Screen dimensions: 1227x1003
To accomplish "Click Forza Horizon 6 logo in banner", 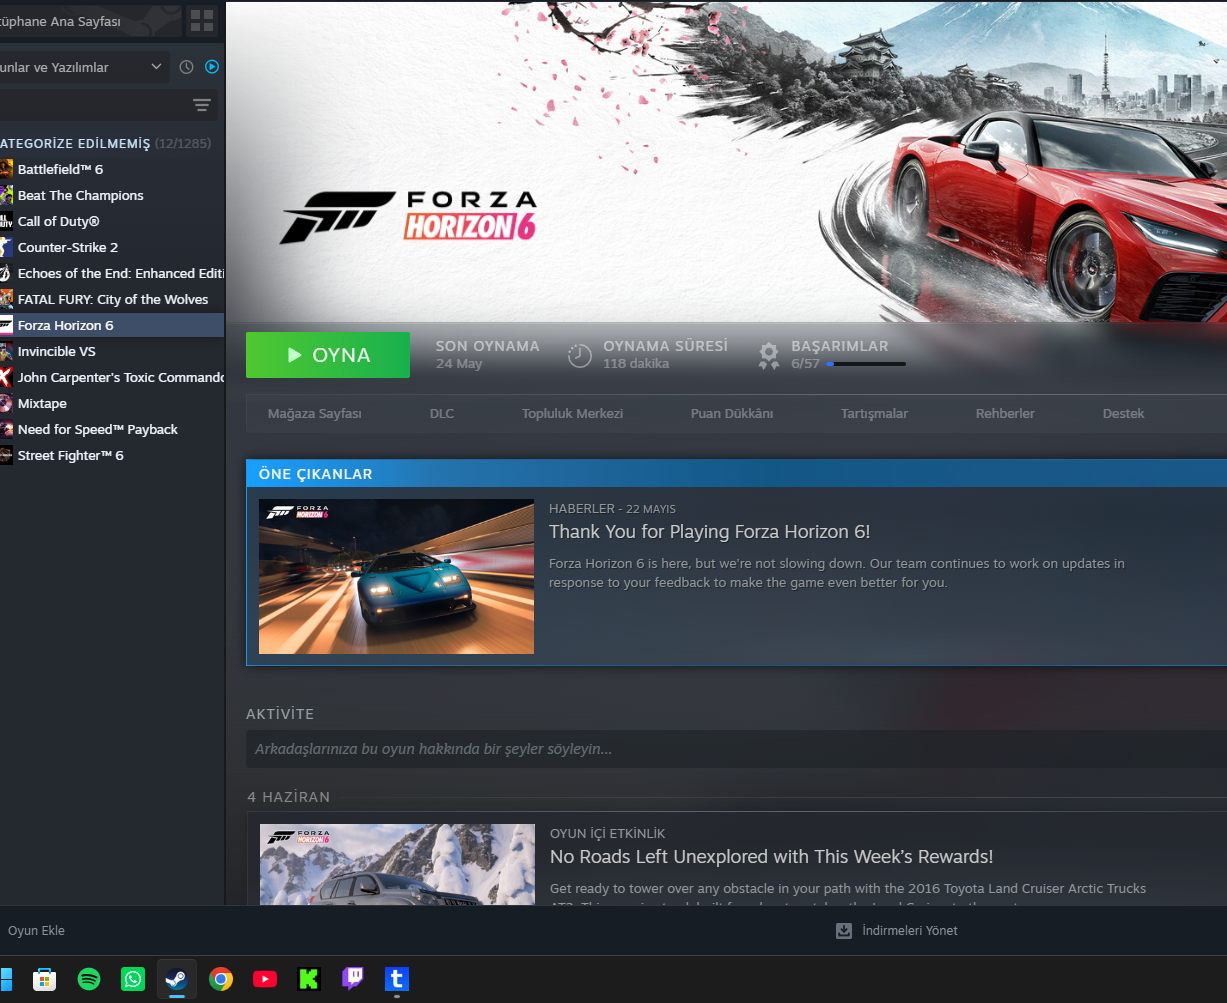I will [409, 216].
